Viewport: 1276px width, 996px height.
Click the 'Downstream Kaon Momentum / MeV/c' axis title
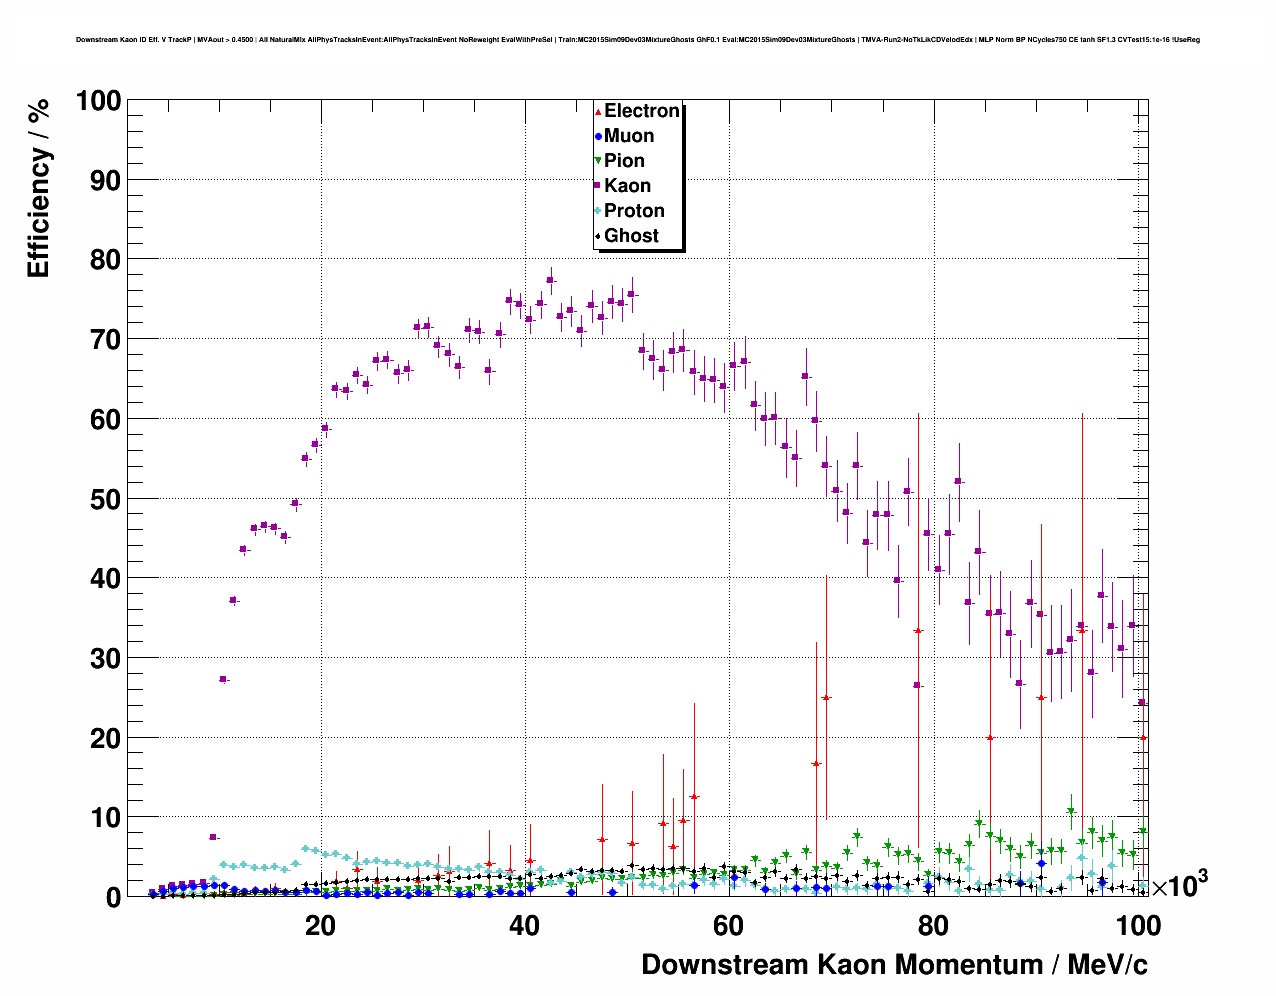tap(894, 965)
